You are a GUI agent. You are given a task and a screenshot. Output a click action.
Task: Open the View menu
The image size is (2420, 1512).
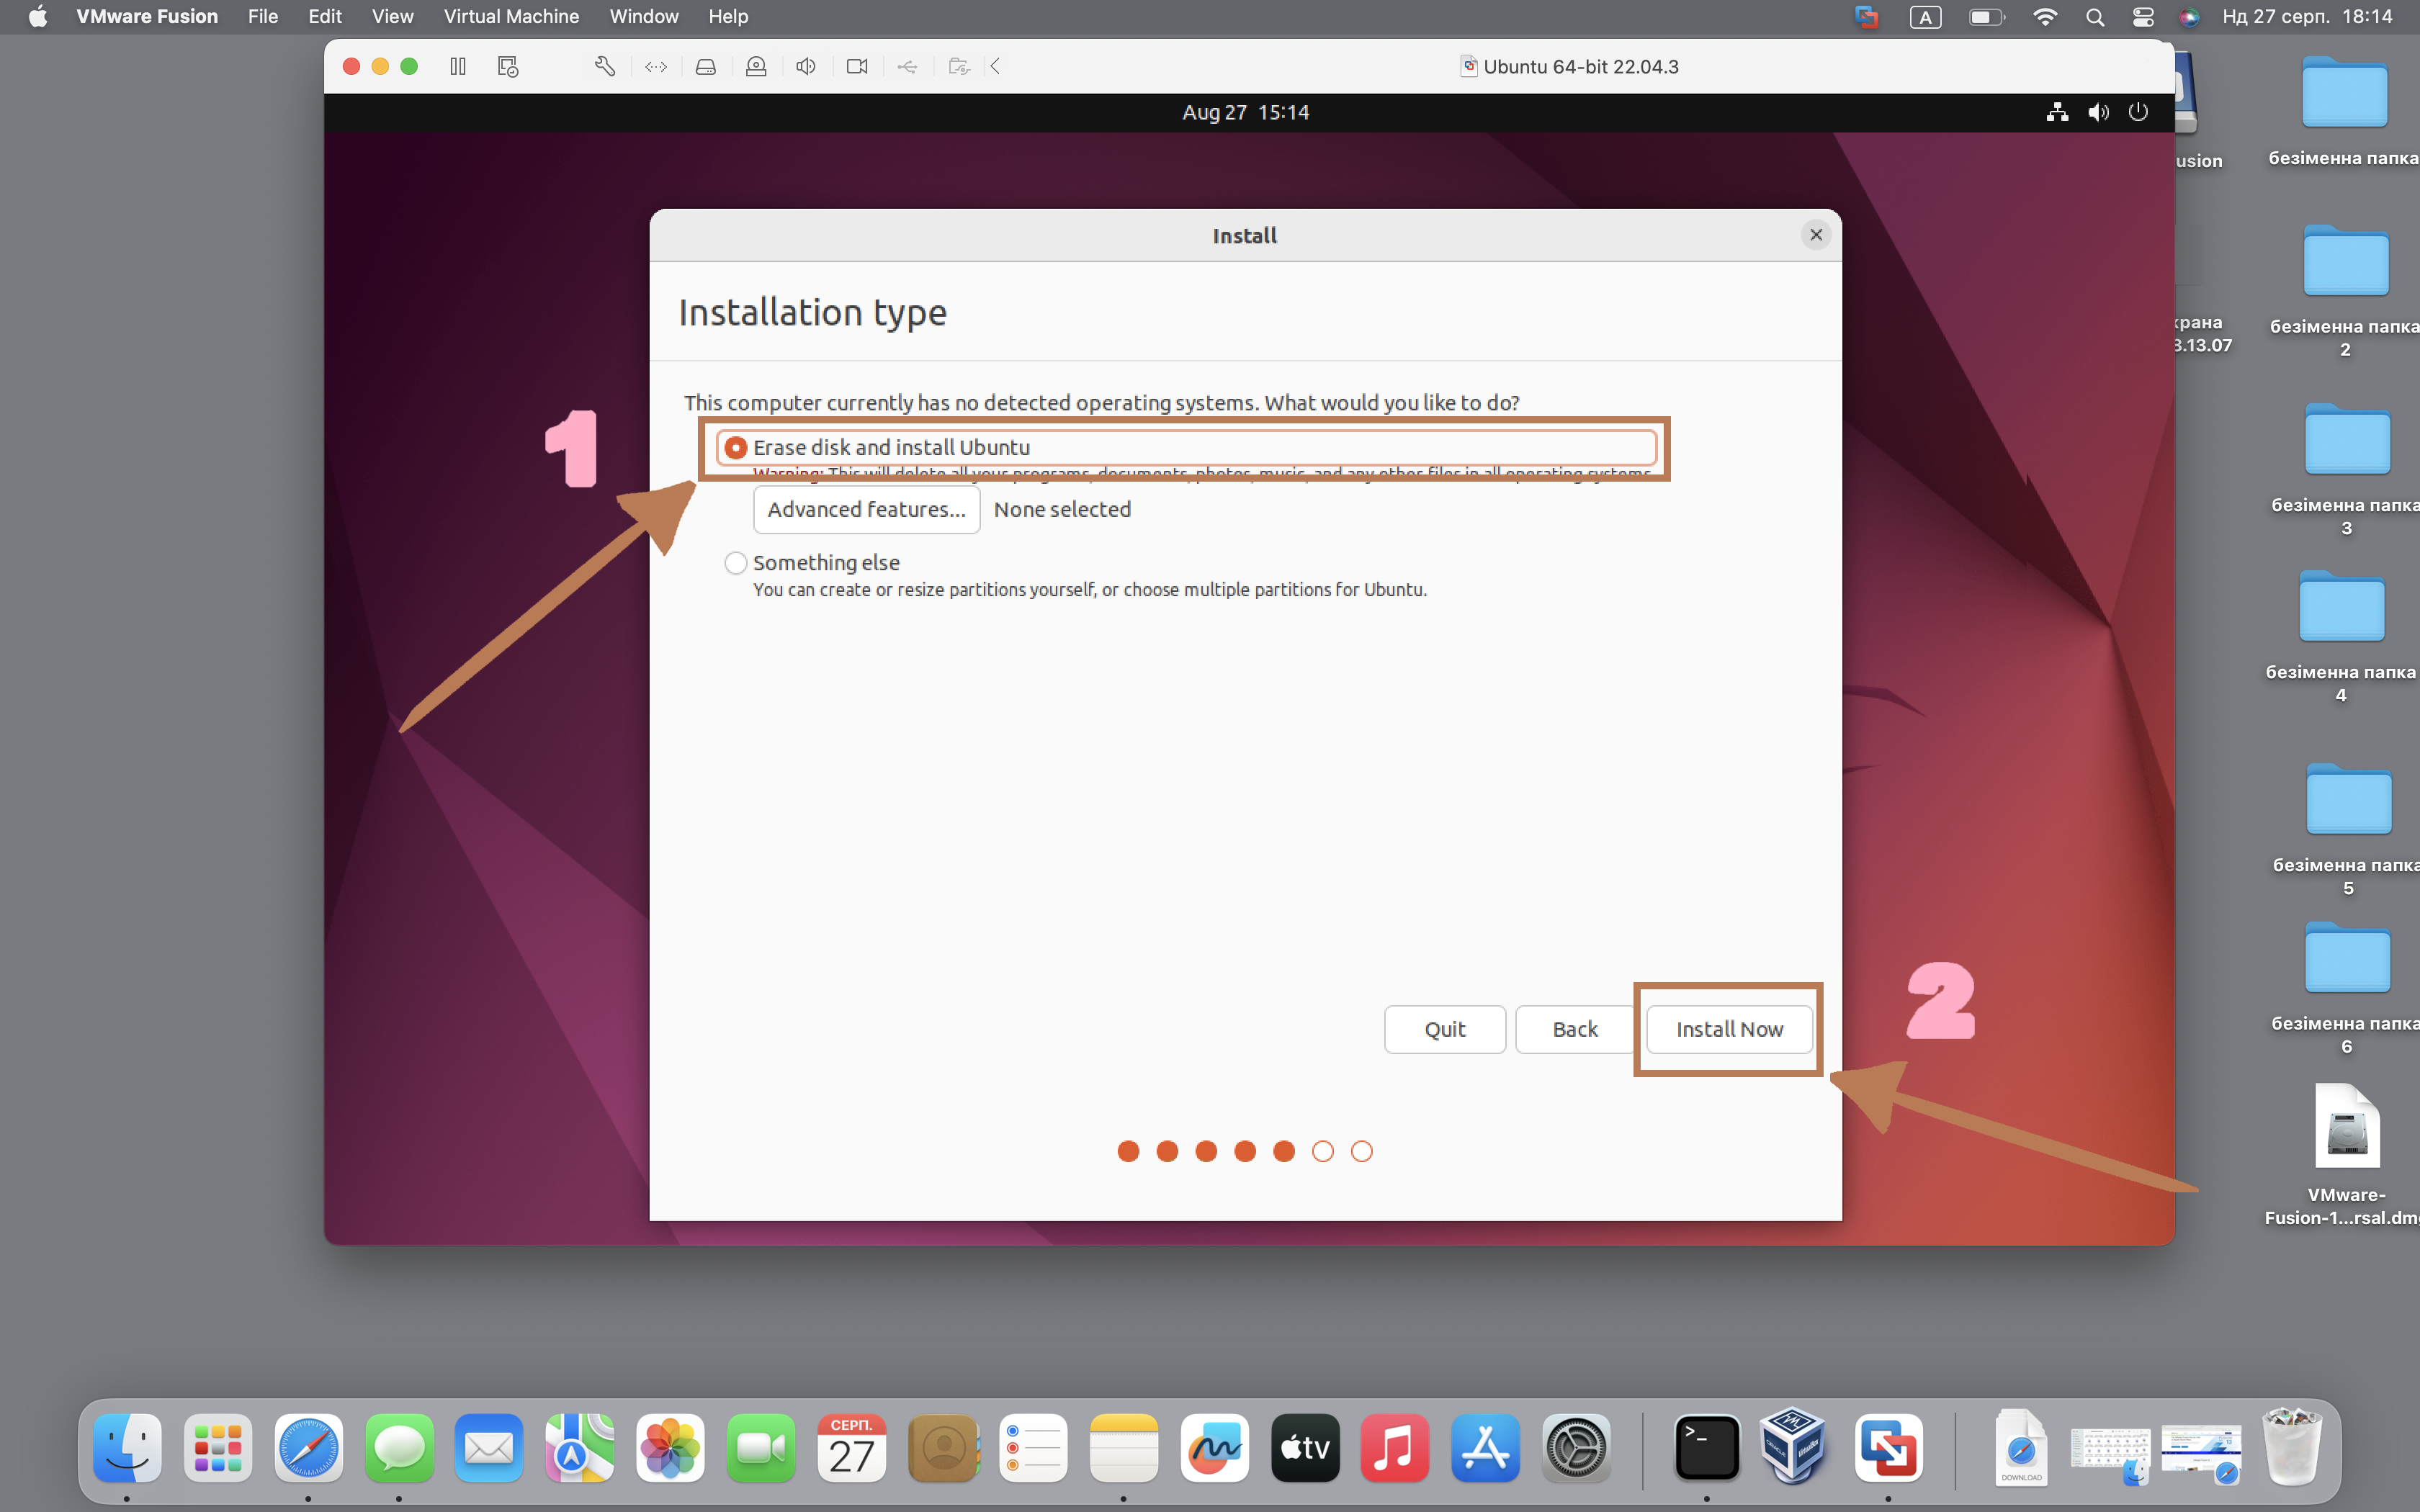[x=392, y=16]
